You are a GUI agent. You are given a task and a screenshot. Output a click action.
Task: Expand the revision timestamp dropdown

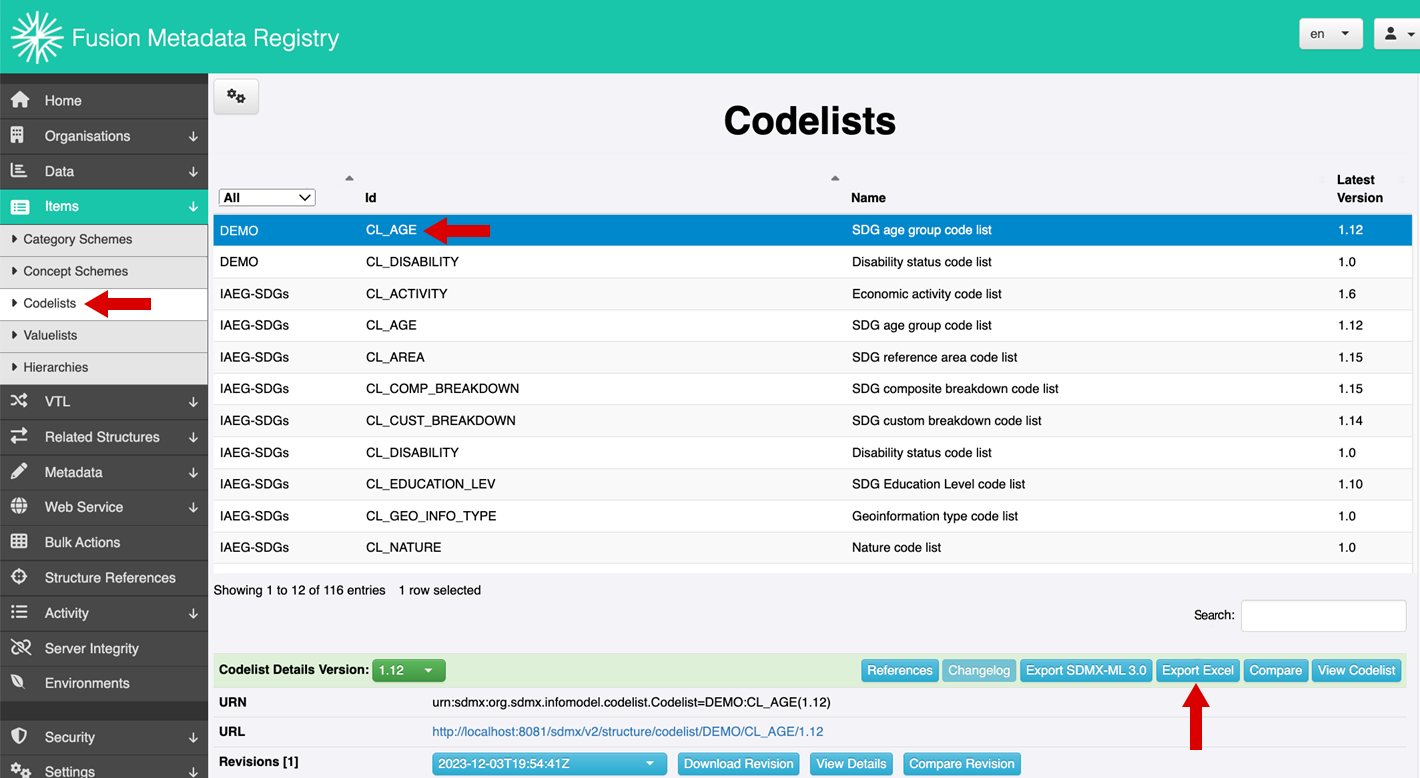549,764
